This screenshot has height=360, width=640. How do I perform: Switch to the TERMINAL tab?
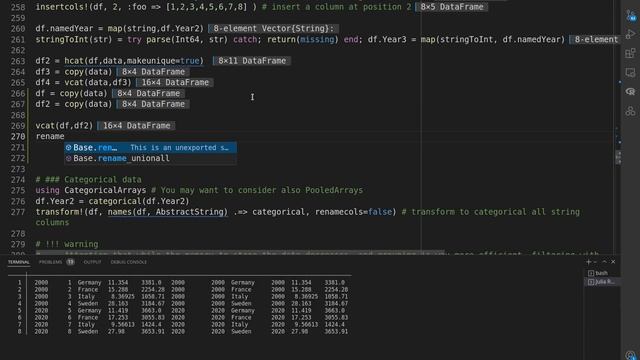coord(19,262)
